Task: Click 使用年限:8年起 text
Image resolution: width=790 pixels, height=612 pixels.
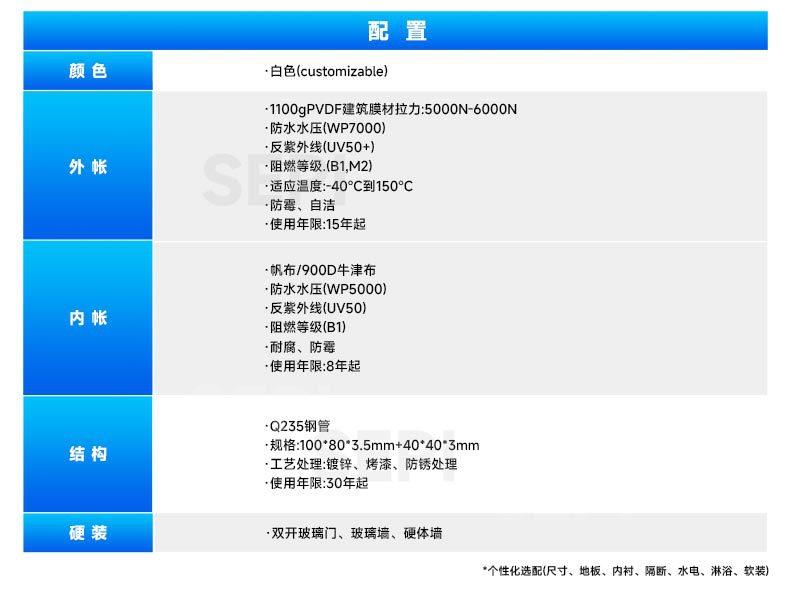Action: 313,366
